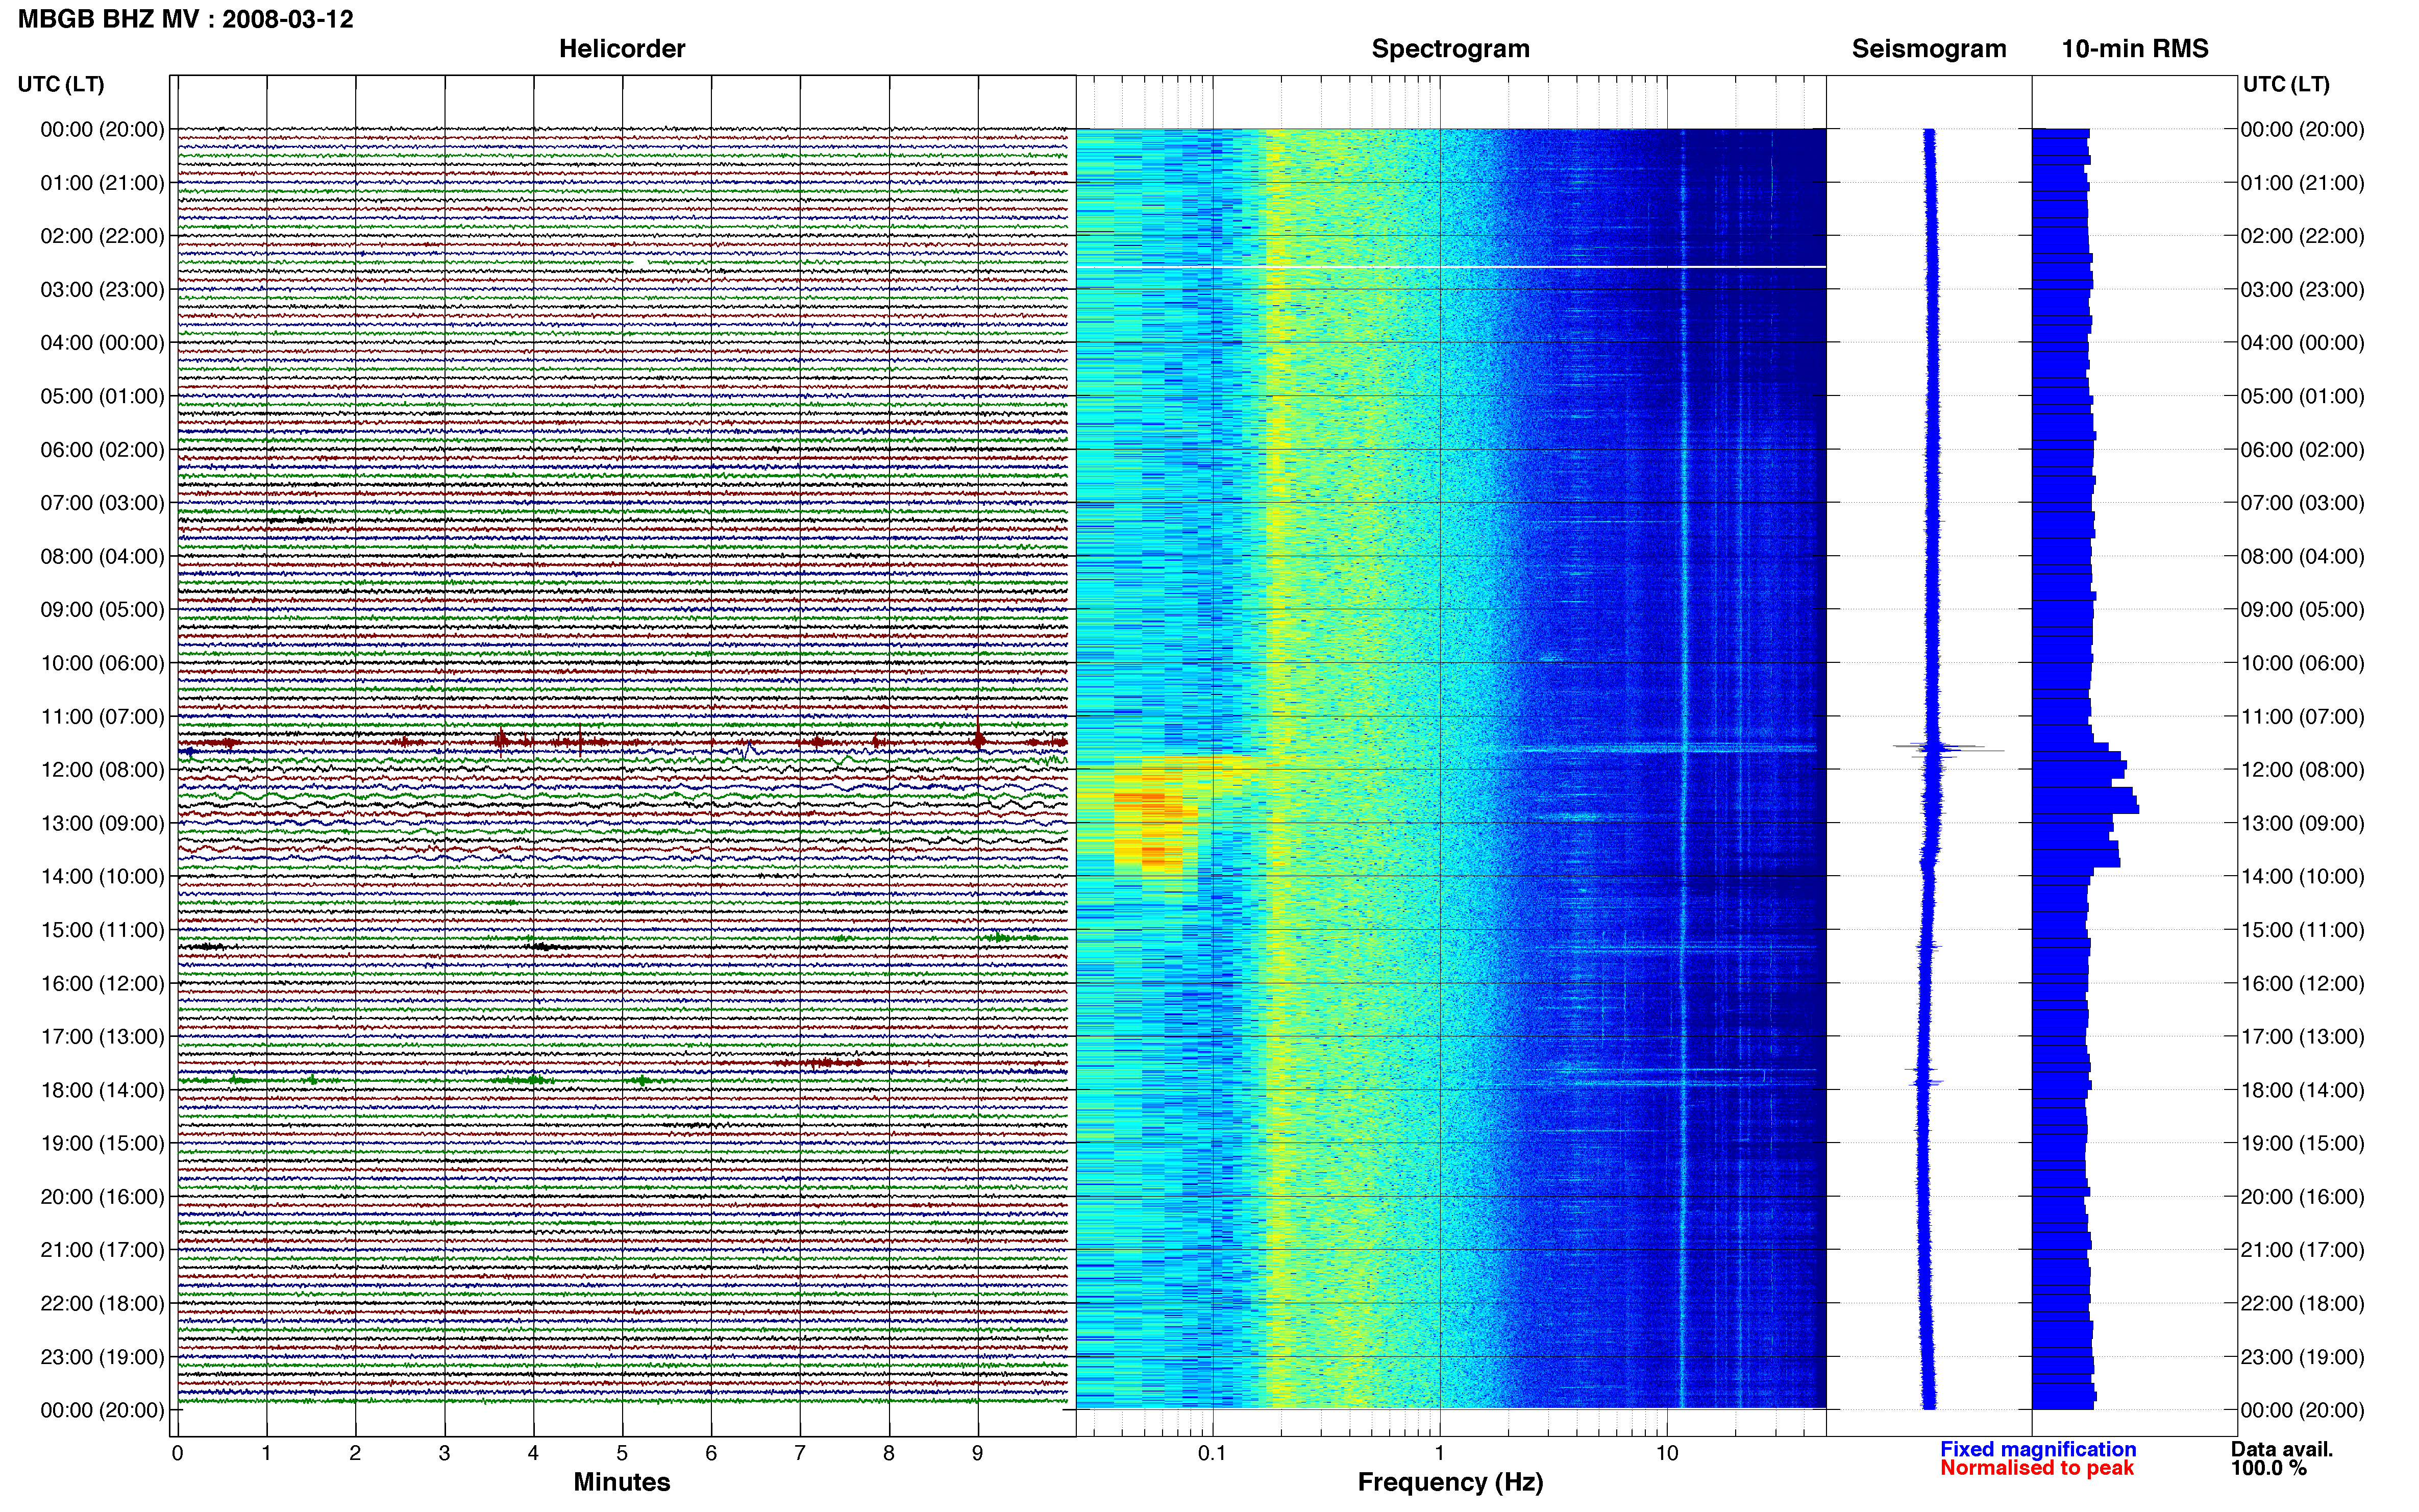
Task: Click the left '01:00 (21:00)' time label
Action: [x=102, y=183]
